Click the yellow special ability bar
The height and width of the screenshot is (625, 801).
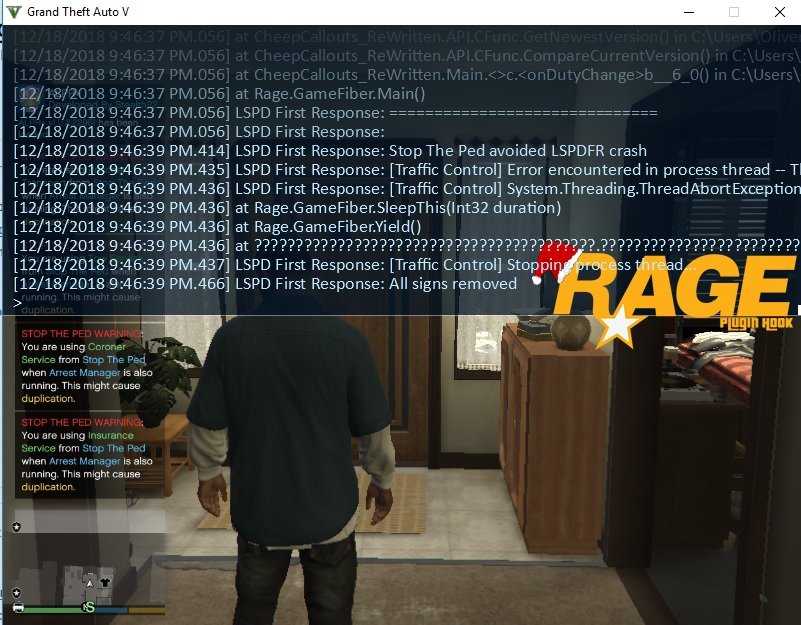(147, 610)
